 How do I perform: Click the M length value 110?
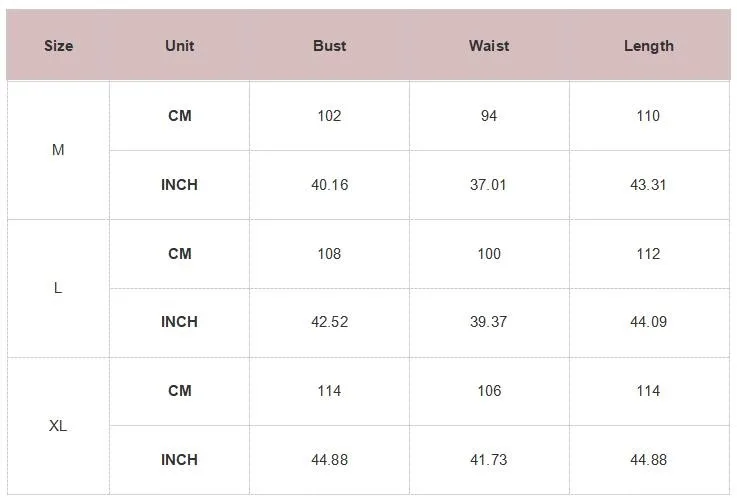click(648, 116)
